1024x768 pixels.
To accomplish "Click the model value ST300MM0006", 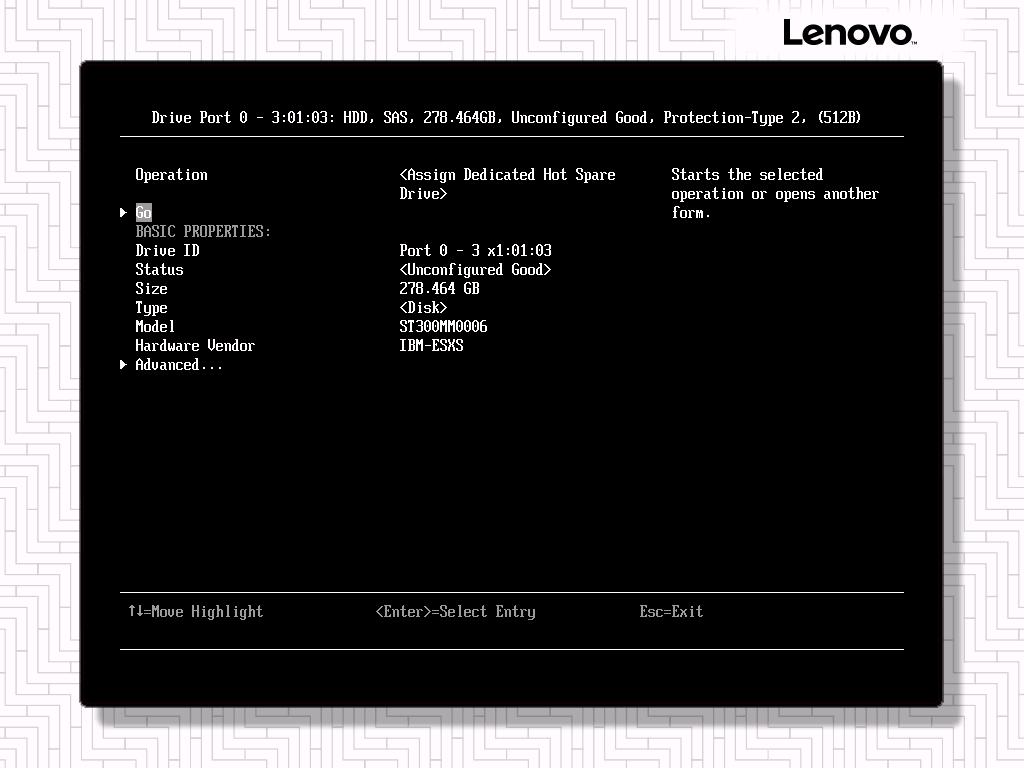I will pyautogui.click(x=443, y=327).
